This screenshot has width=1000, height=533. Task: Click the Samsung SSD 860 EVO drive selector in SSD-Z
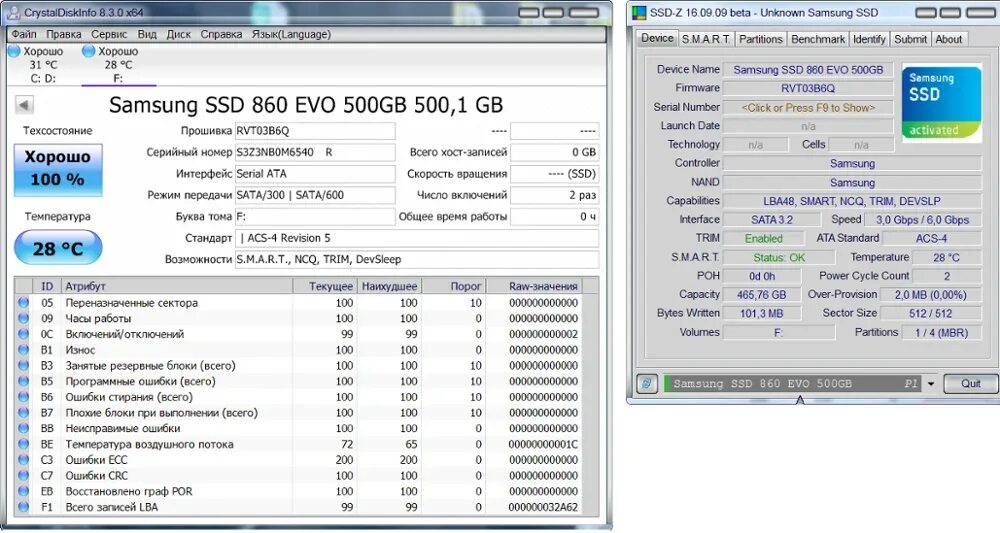tap(793, 384)
